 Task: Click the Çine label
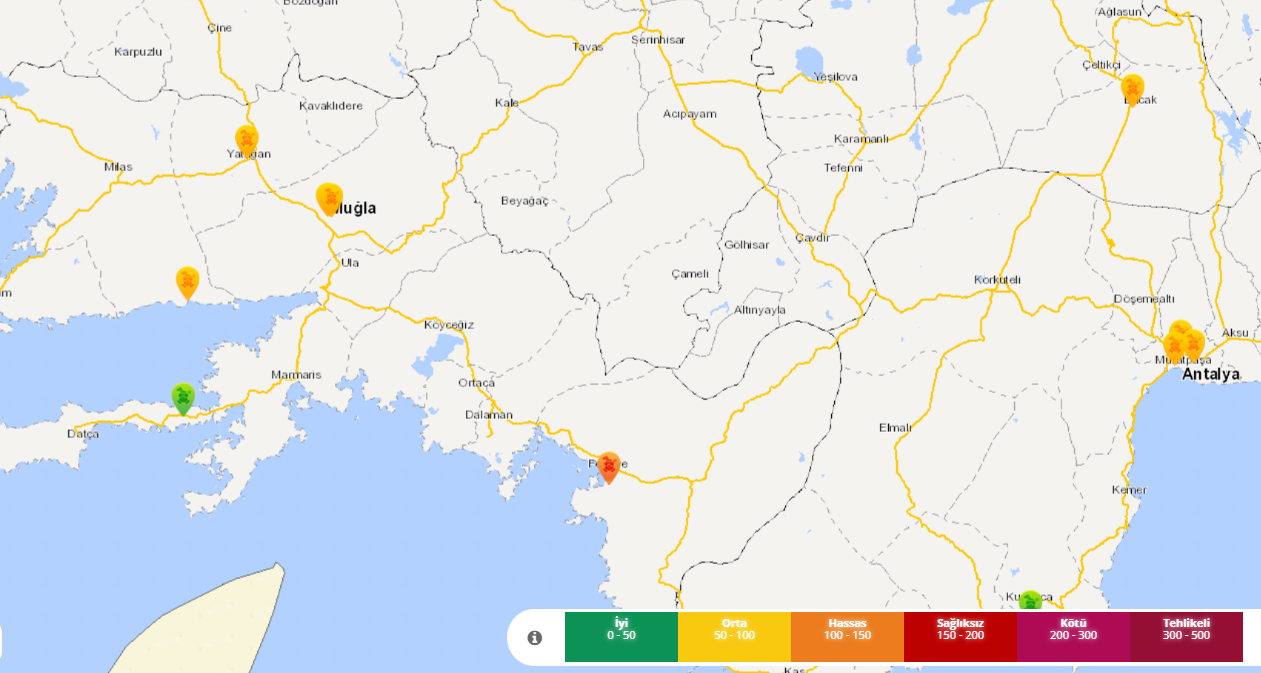tap(219, 27)
